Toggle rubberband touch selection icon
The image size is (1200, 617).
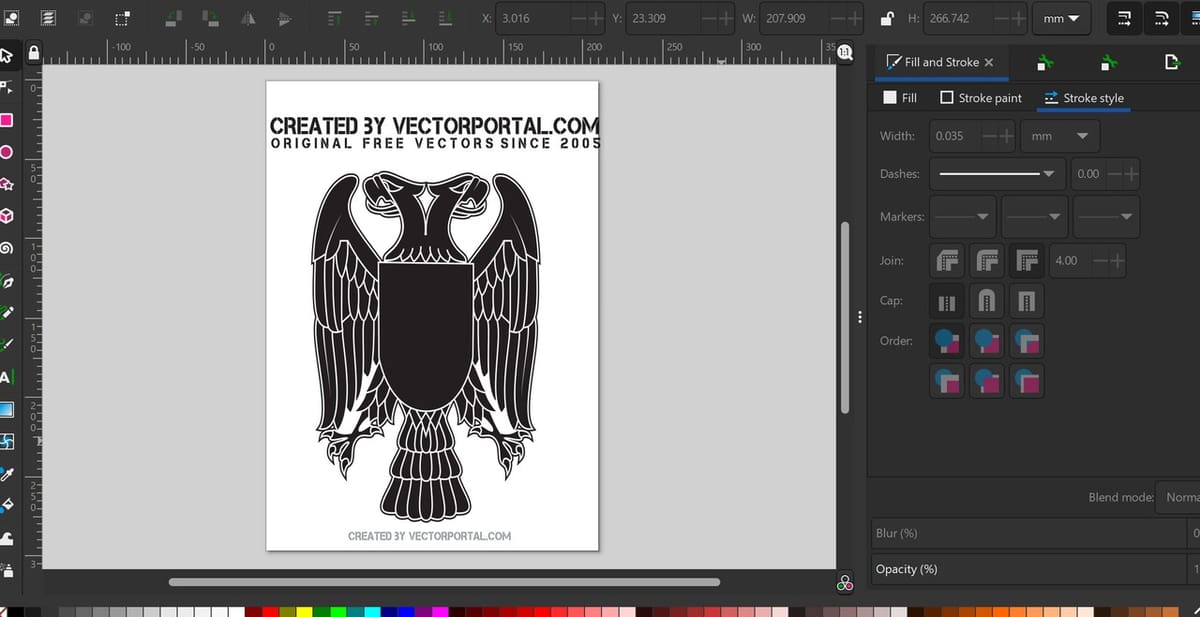(121, 18)
